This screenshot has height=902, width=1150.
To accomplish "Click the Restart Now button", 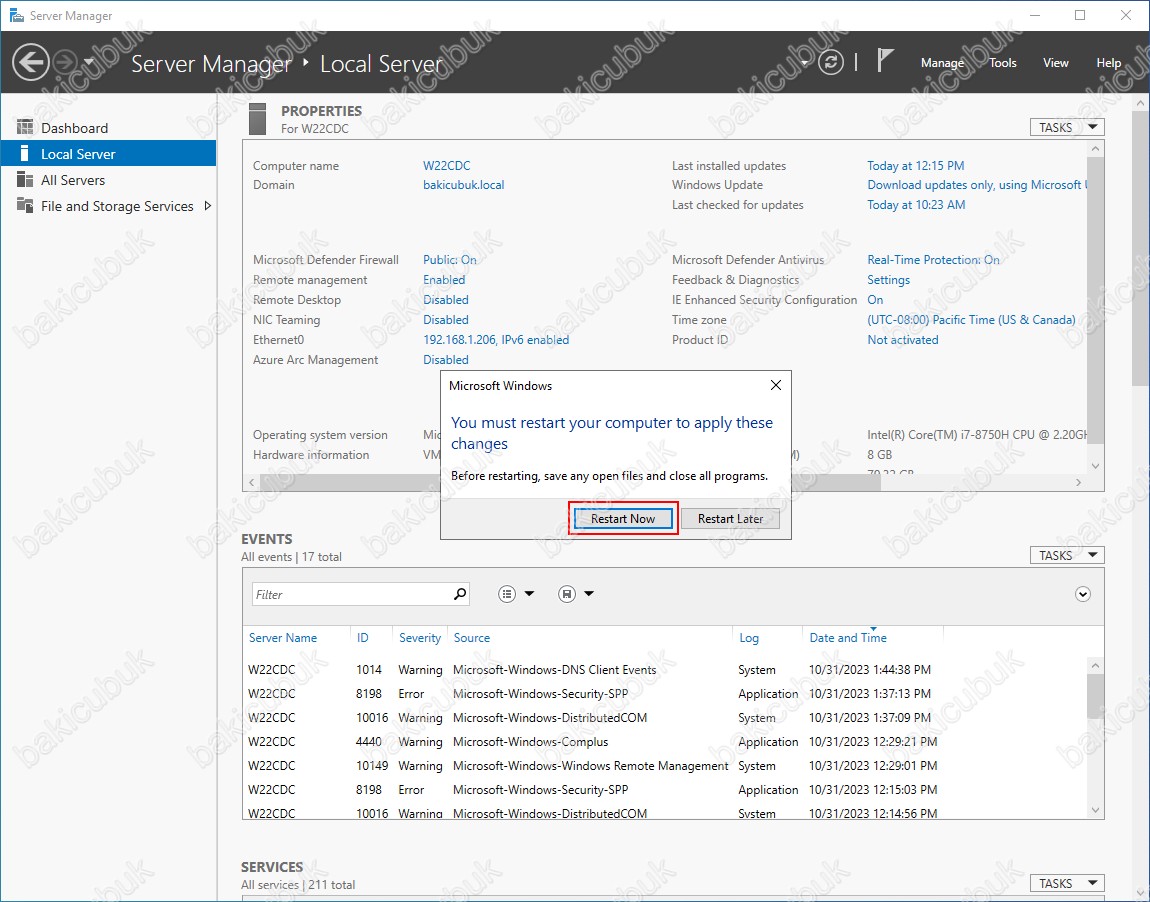I will [623, 518].
